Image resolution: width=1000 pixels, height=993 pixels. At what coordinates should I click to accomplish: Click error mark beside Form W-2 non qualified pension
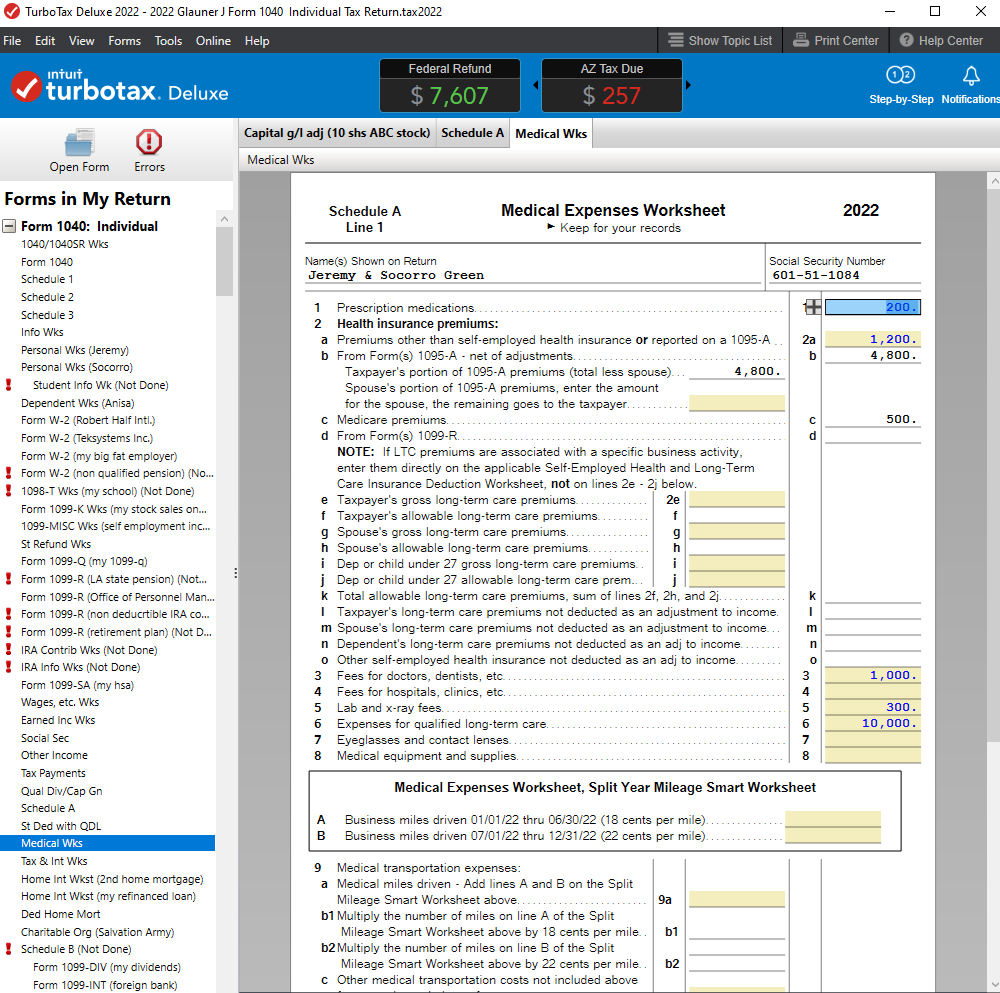point(8,473)
